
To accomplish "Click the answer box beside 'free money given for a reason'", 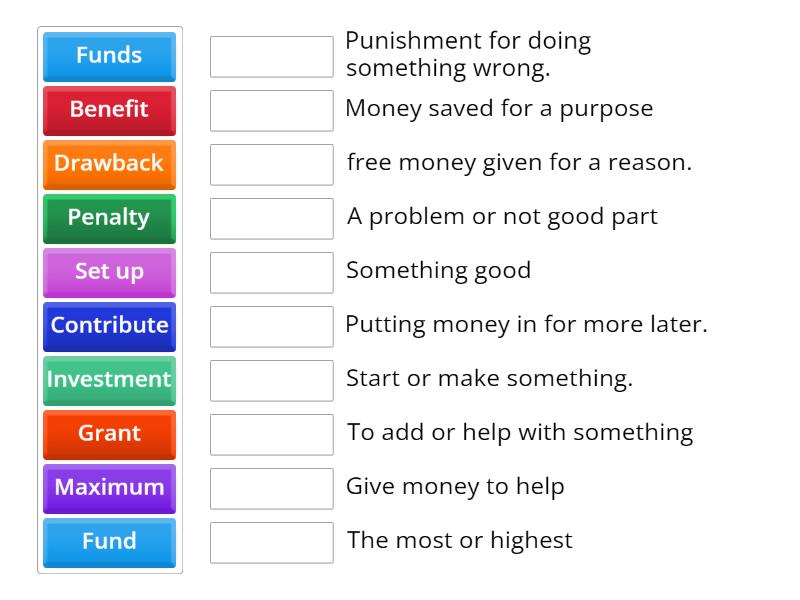I will [271, 164].
